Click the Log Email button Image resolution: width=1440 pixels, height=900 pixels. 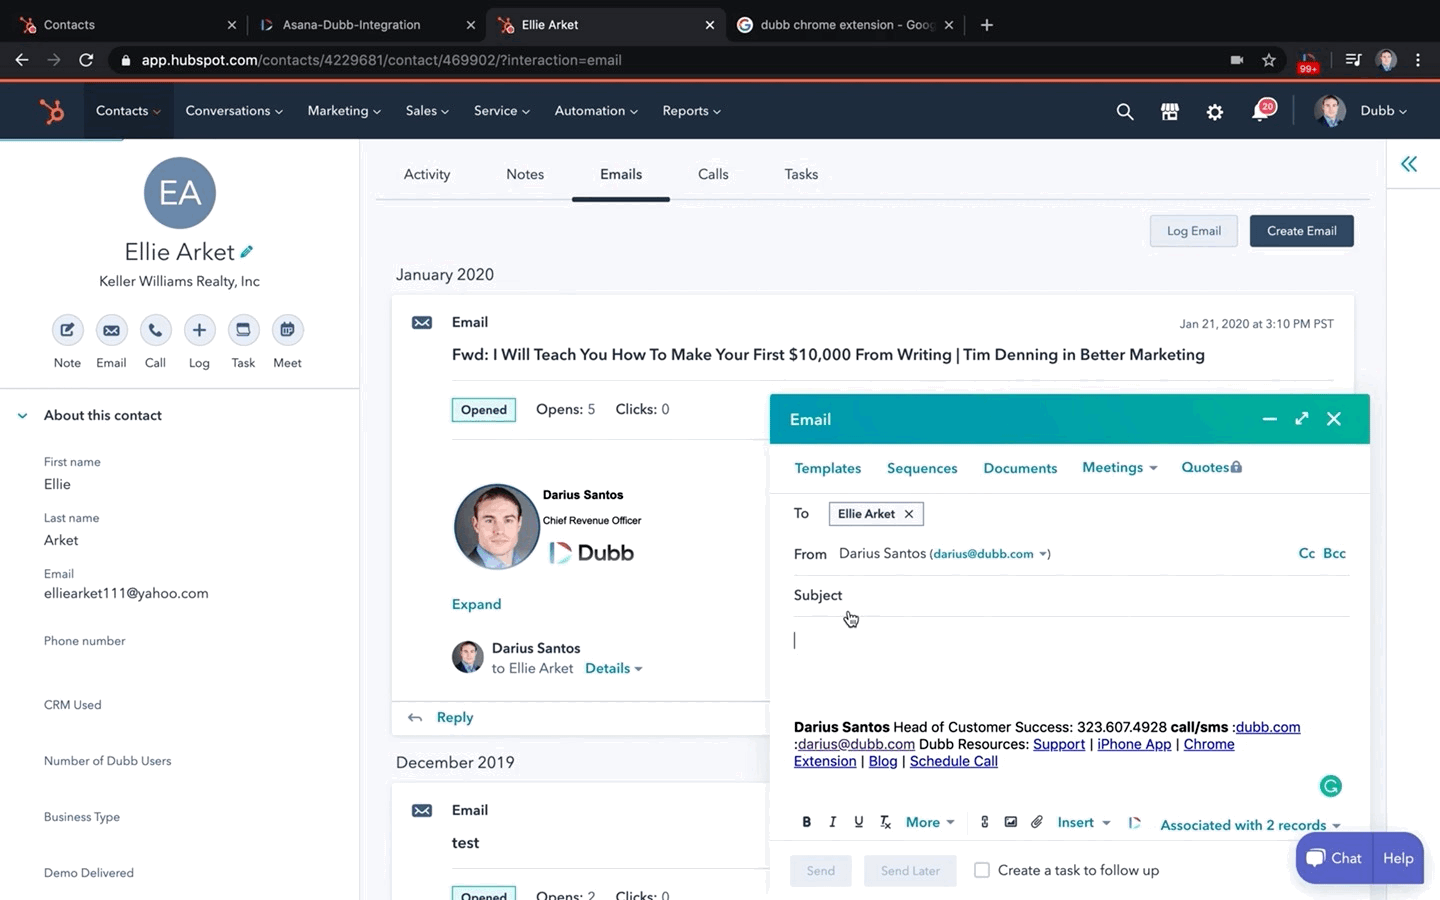pos(1193,231)
